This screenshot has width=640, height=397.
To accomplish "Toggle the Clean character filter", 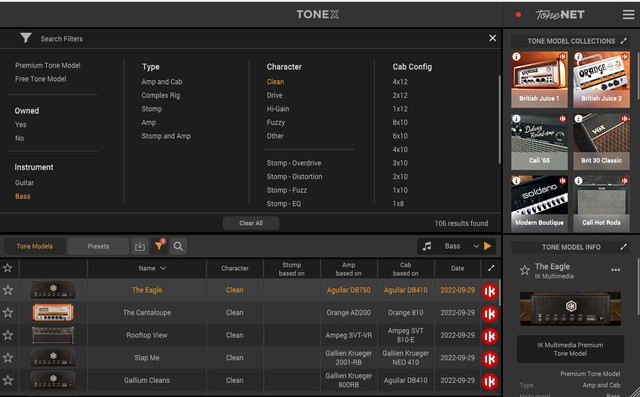I will 275,82.
